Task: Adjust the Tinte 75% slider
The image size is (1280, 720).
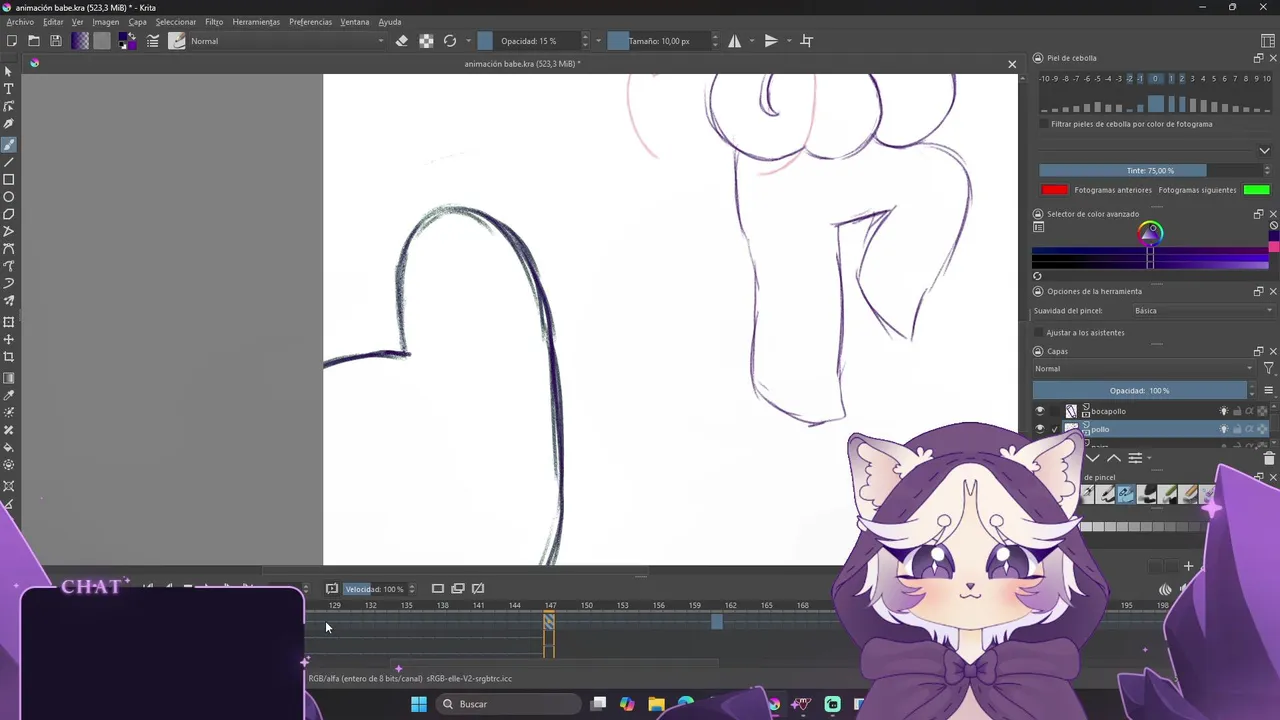Action: coord(1150,171)
